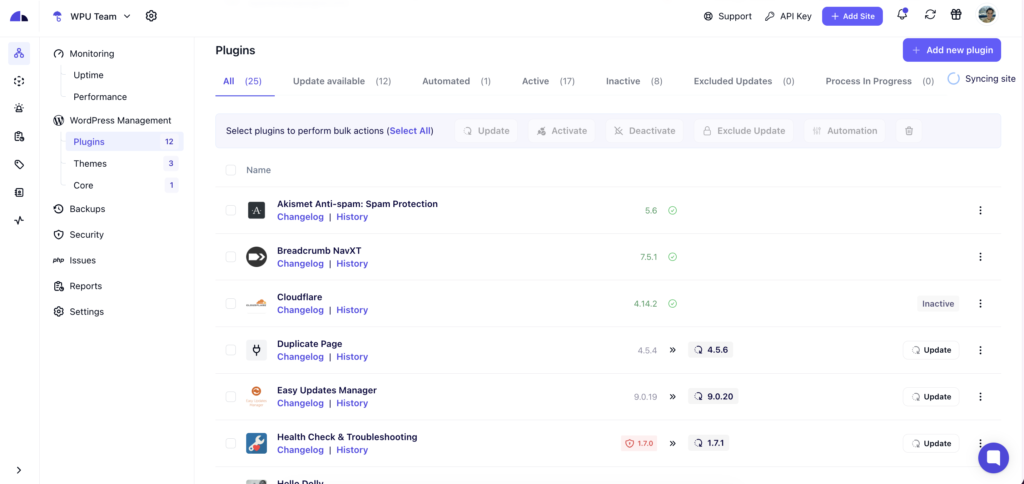Open Changelog link for Easy Updates Manager
The image size is (1024, 484).
(x=300, y=403)
